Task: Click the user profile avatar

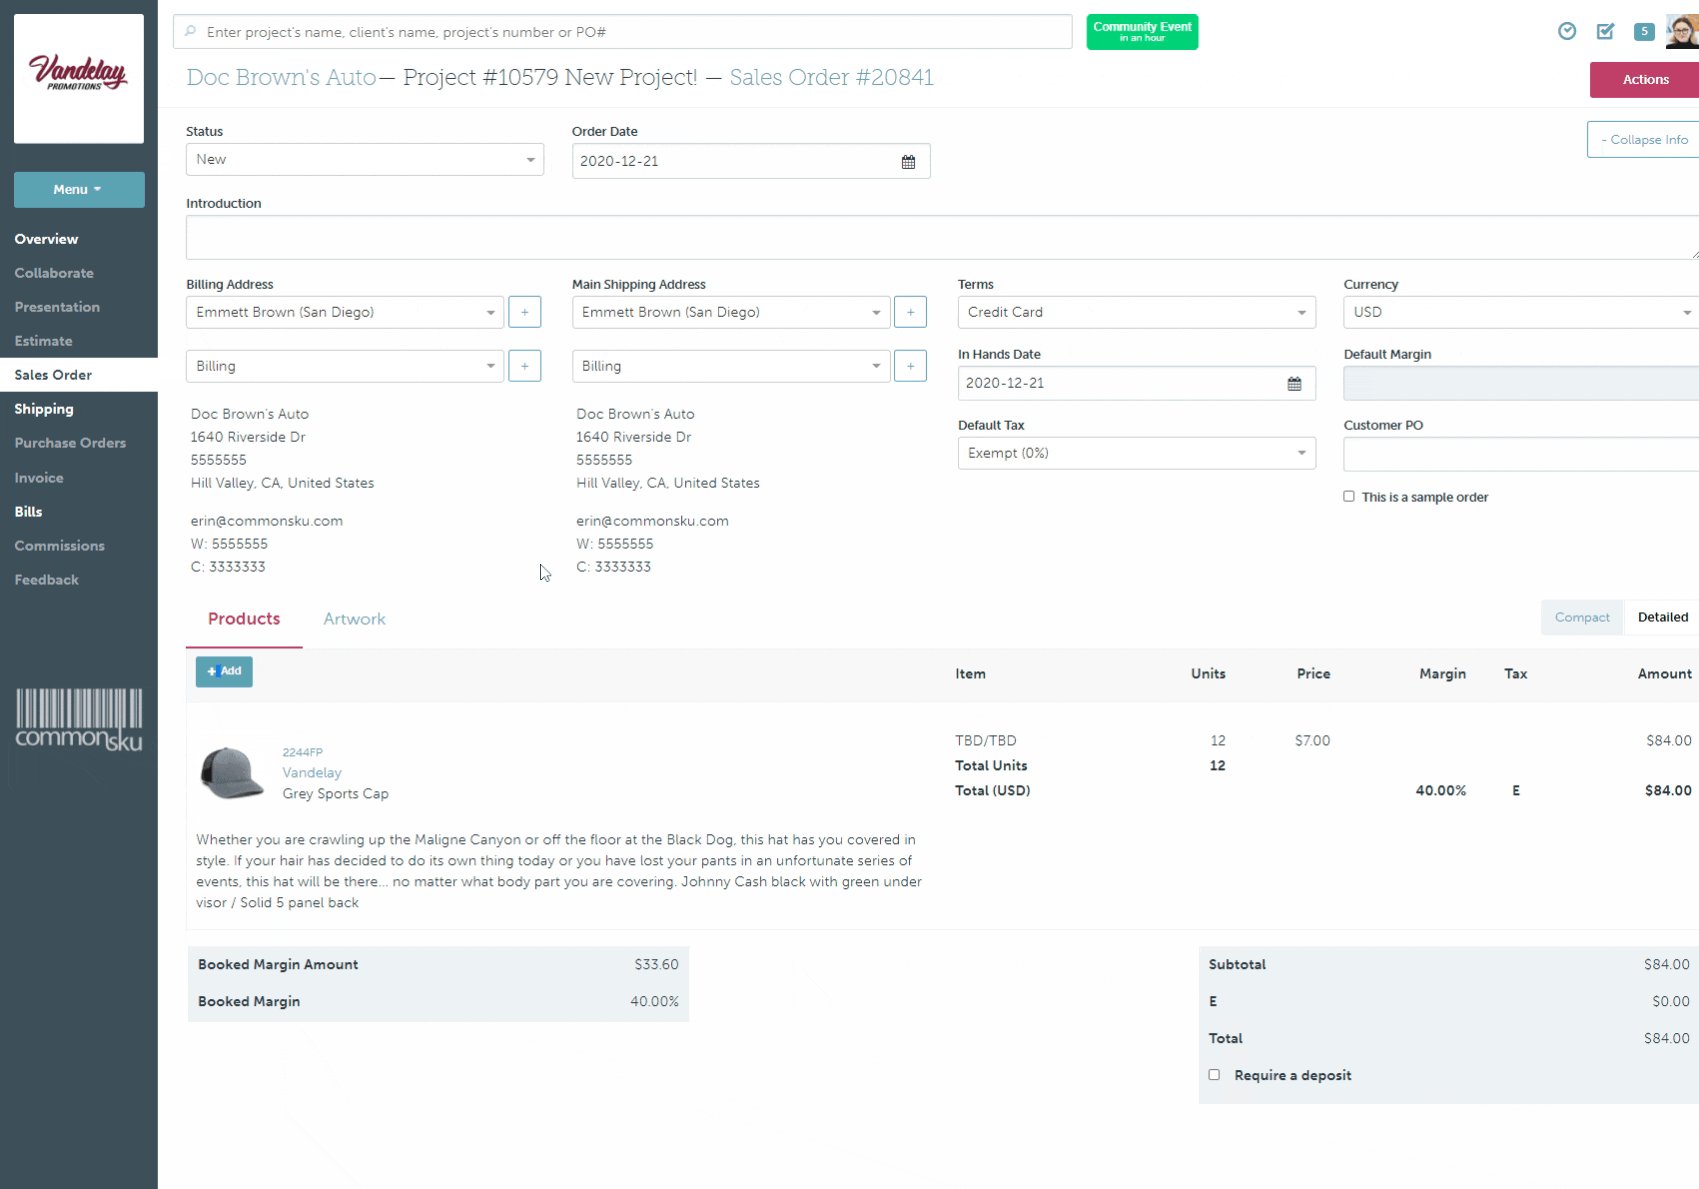Action: tap(1683, 32)
